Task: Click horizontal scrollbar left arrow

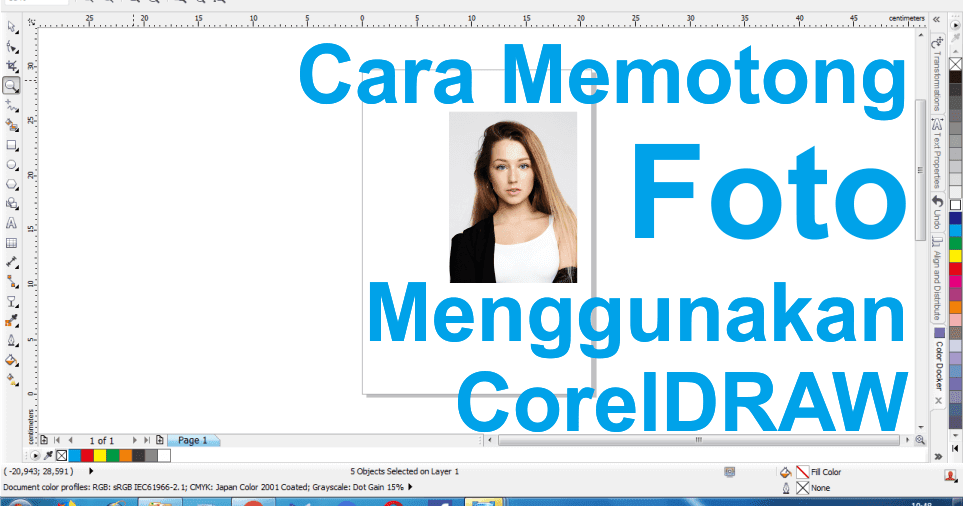Action: click(489, 440)
